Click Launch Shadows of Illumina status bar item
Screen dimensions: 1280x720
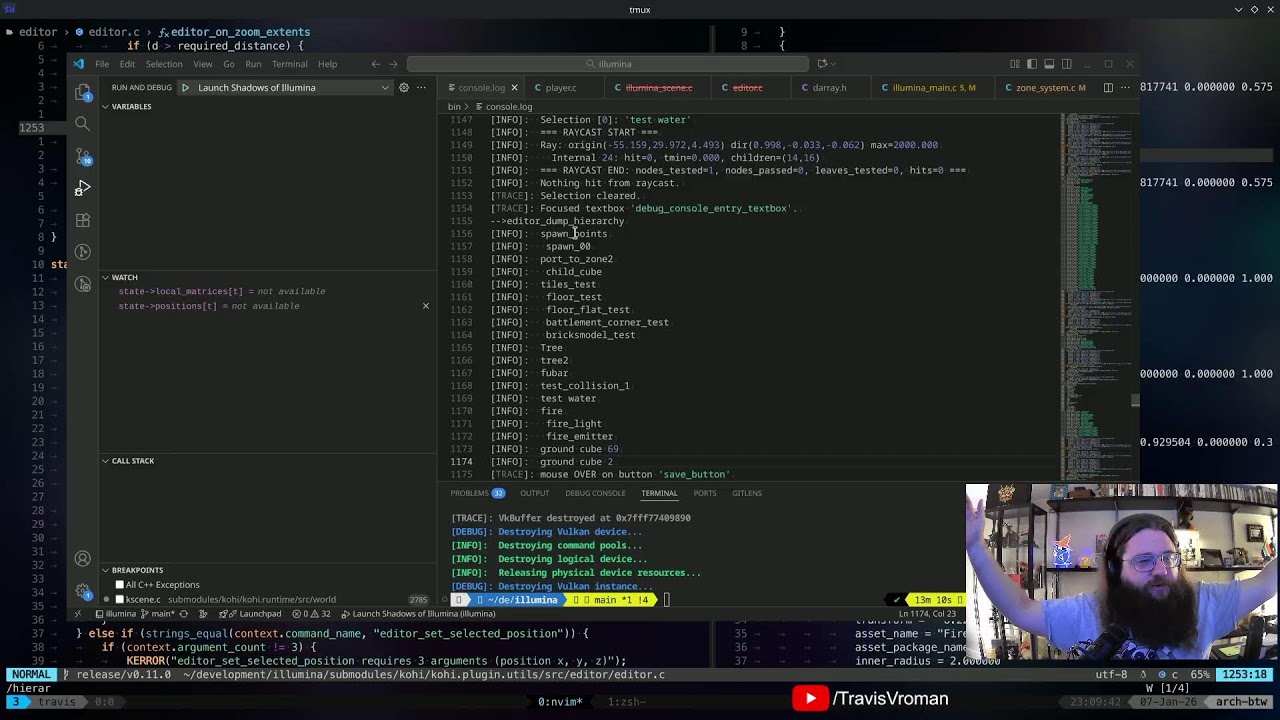coord(418,614)
